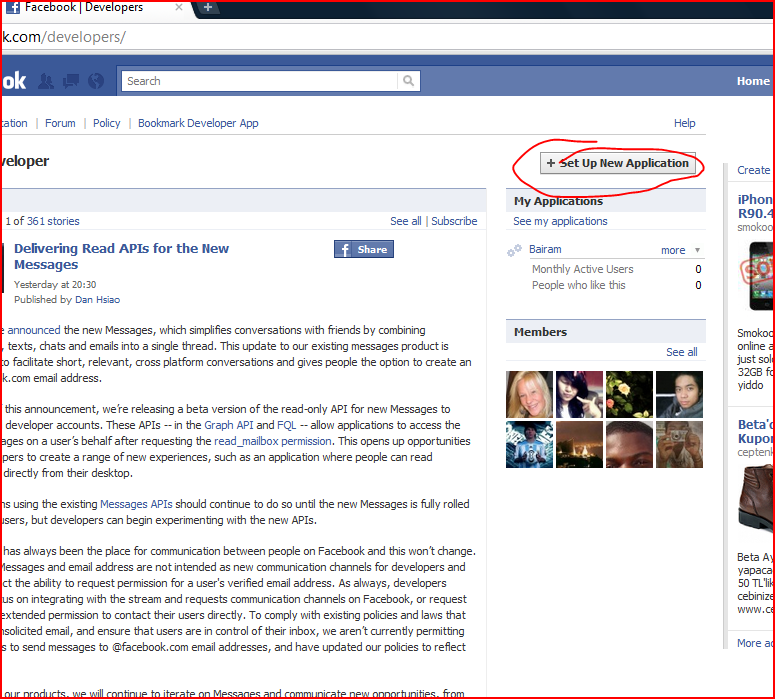Click the gears icon beside Bairam
The height and width of the screenshot is (699, 775).
click(x=514, y=250)
